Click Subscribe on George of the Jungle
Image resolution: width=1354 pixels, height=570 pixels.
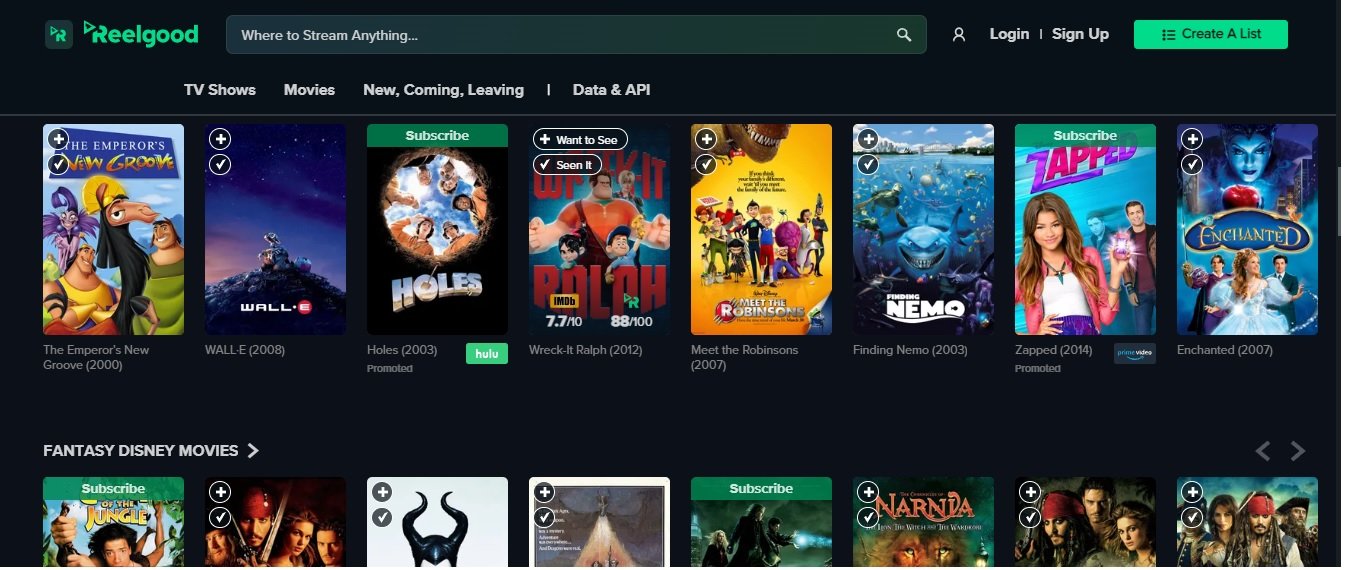coord(113,489)
